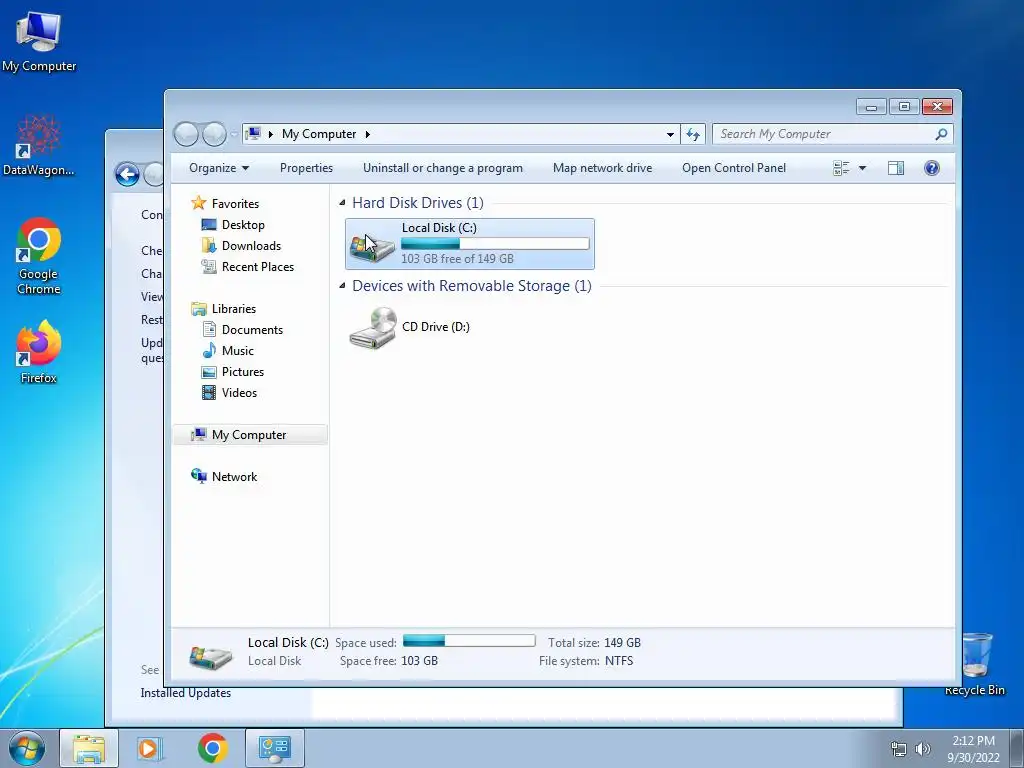
Task: Click Installed Updates in the background window
Action: (185, 693)
